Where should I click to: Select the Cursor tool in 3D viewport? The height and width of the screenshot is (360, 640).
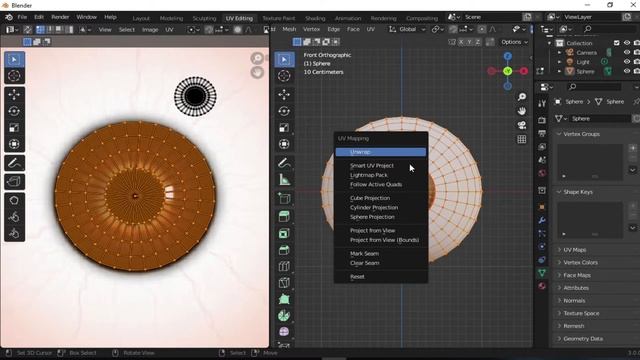[x=284, y=76]
